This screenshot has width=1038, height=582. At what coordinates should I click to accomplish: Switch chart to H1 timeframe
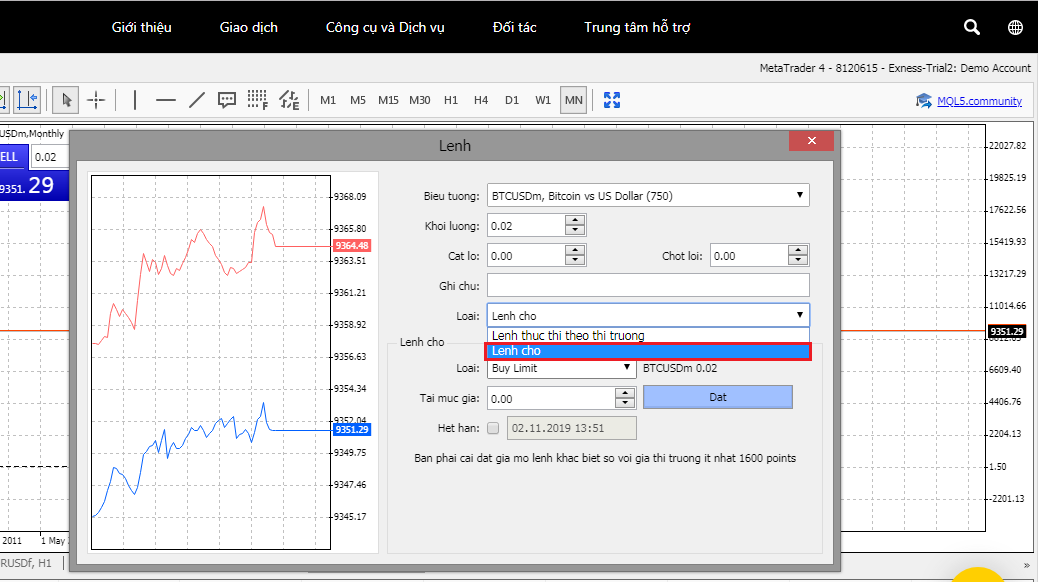(x=451, y=100)
